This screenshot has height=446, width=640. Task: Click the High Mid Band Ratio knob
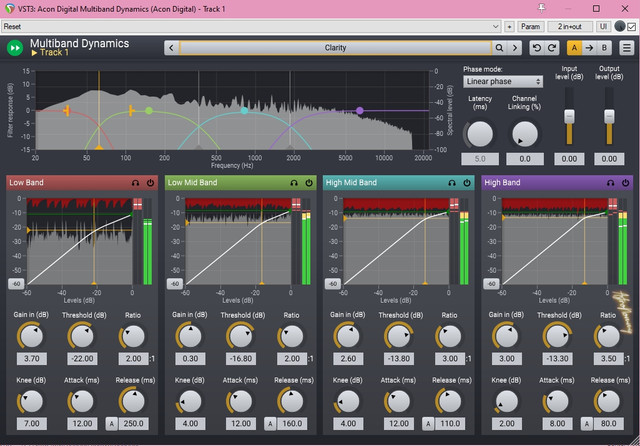coord(449,336)
